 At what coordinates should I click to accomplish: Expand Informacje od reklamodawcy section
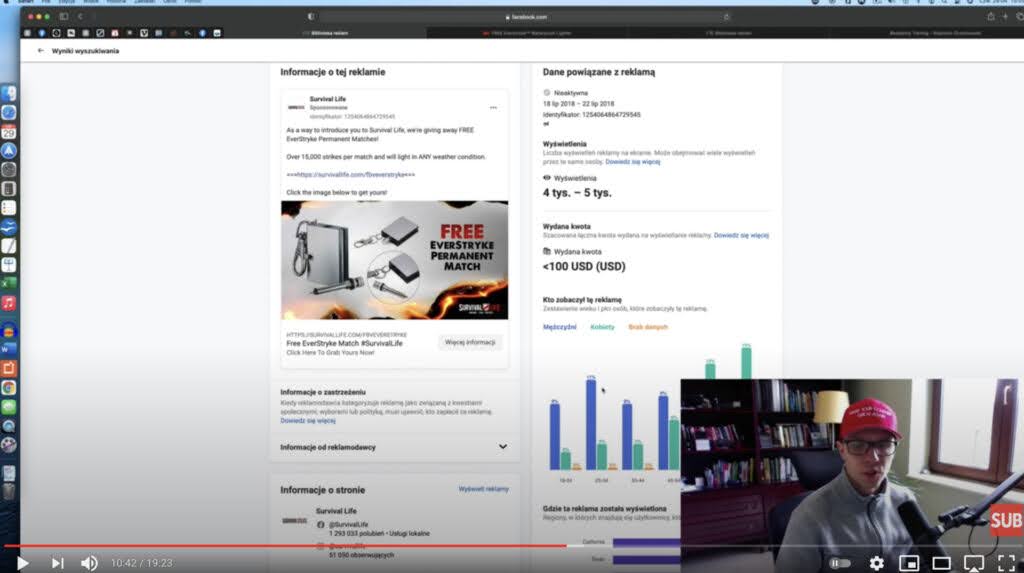394,447
